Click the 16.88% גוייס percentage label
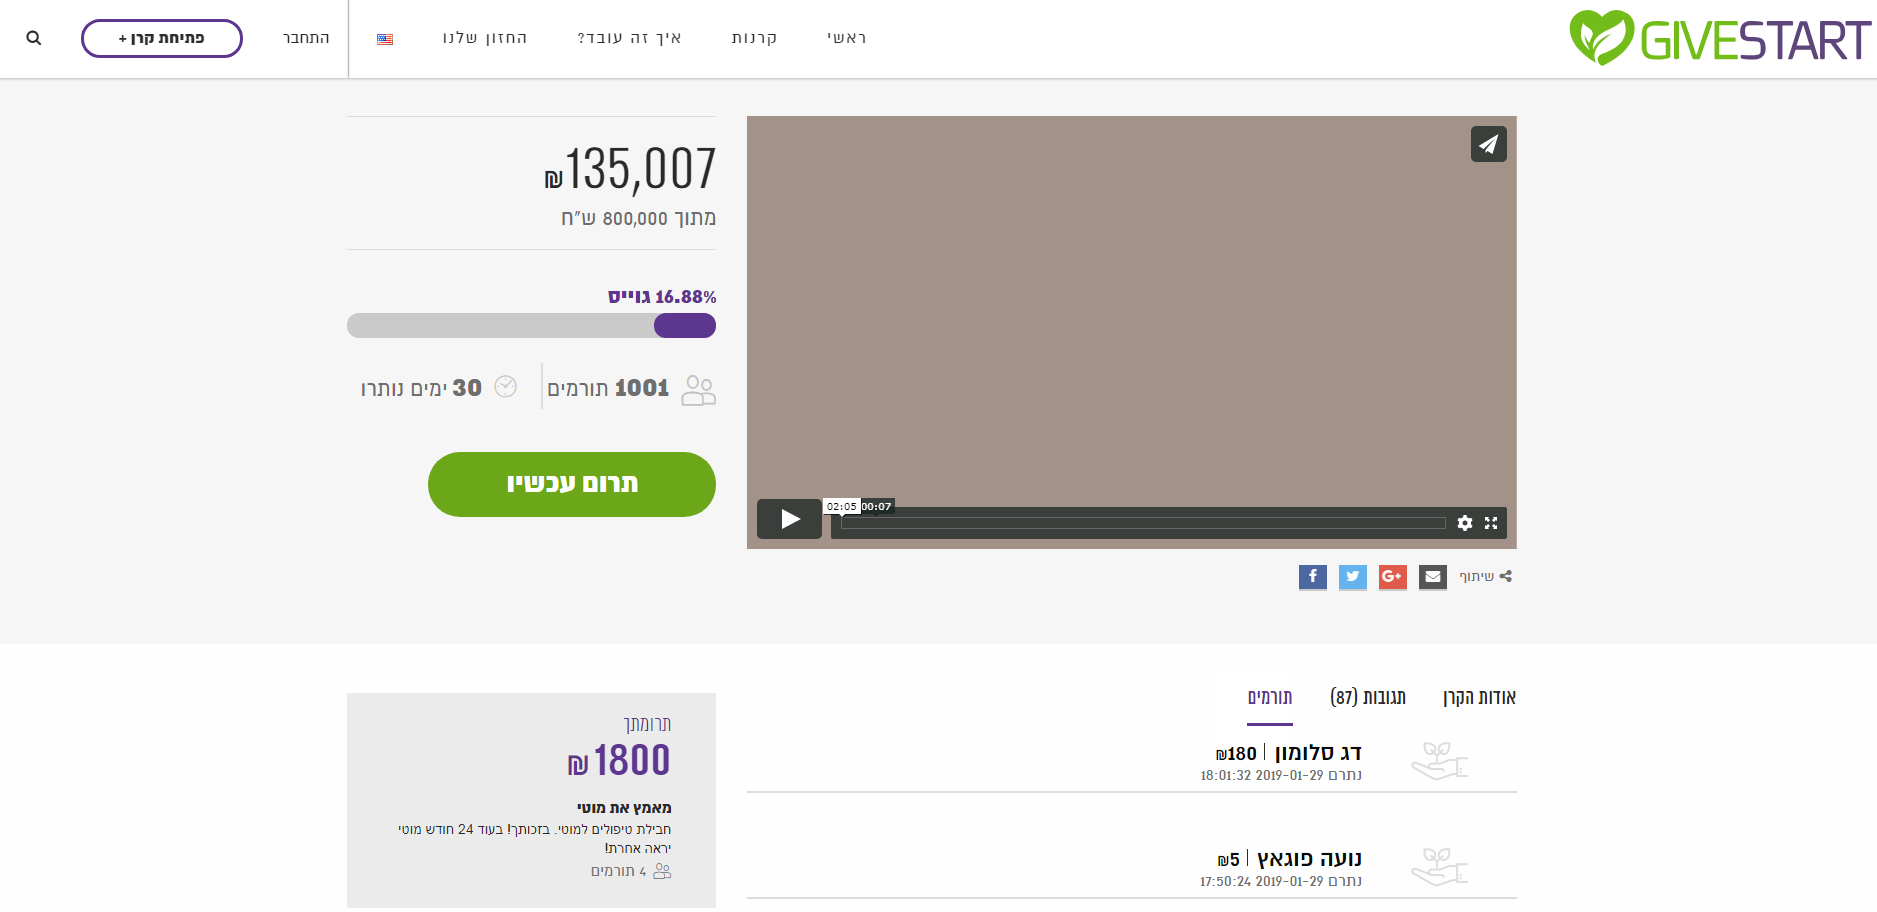This screenshot has height=912, width=1877. point(662,297)
